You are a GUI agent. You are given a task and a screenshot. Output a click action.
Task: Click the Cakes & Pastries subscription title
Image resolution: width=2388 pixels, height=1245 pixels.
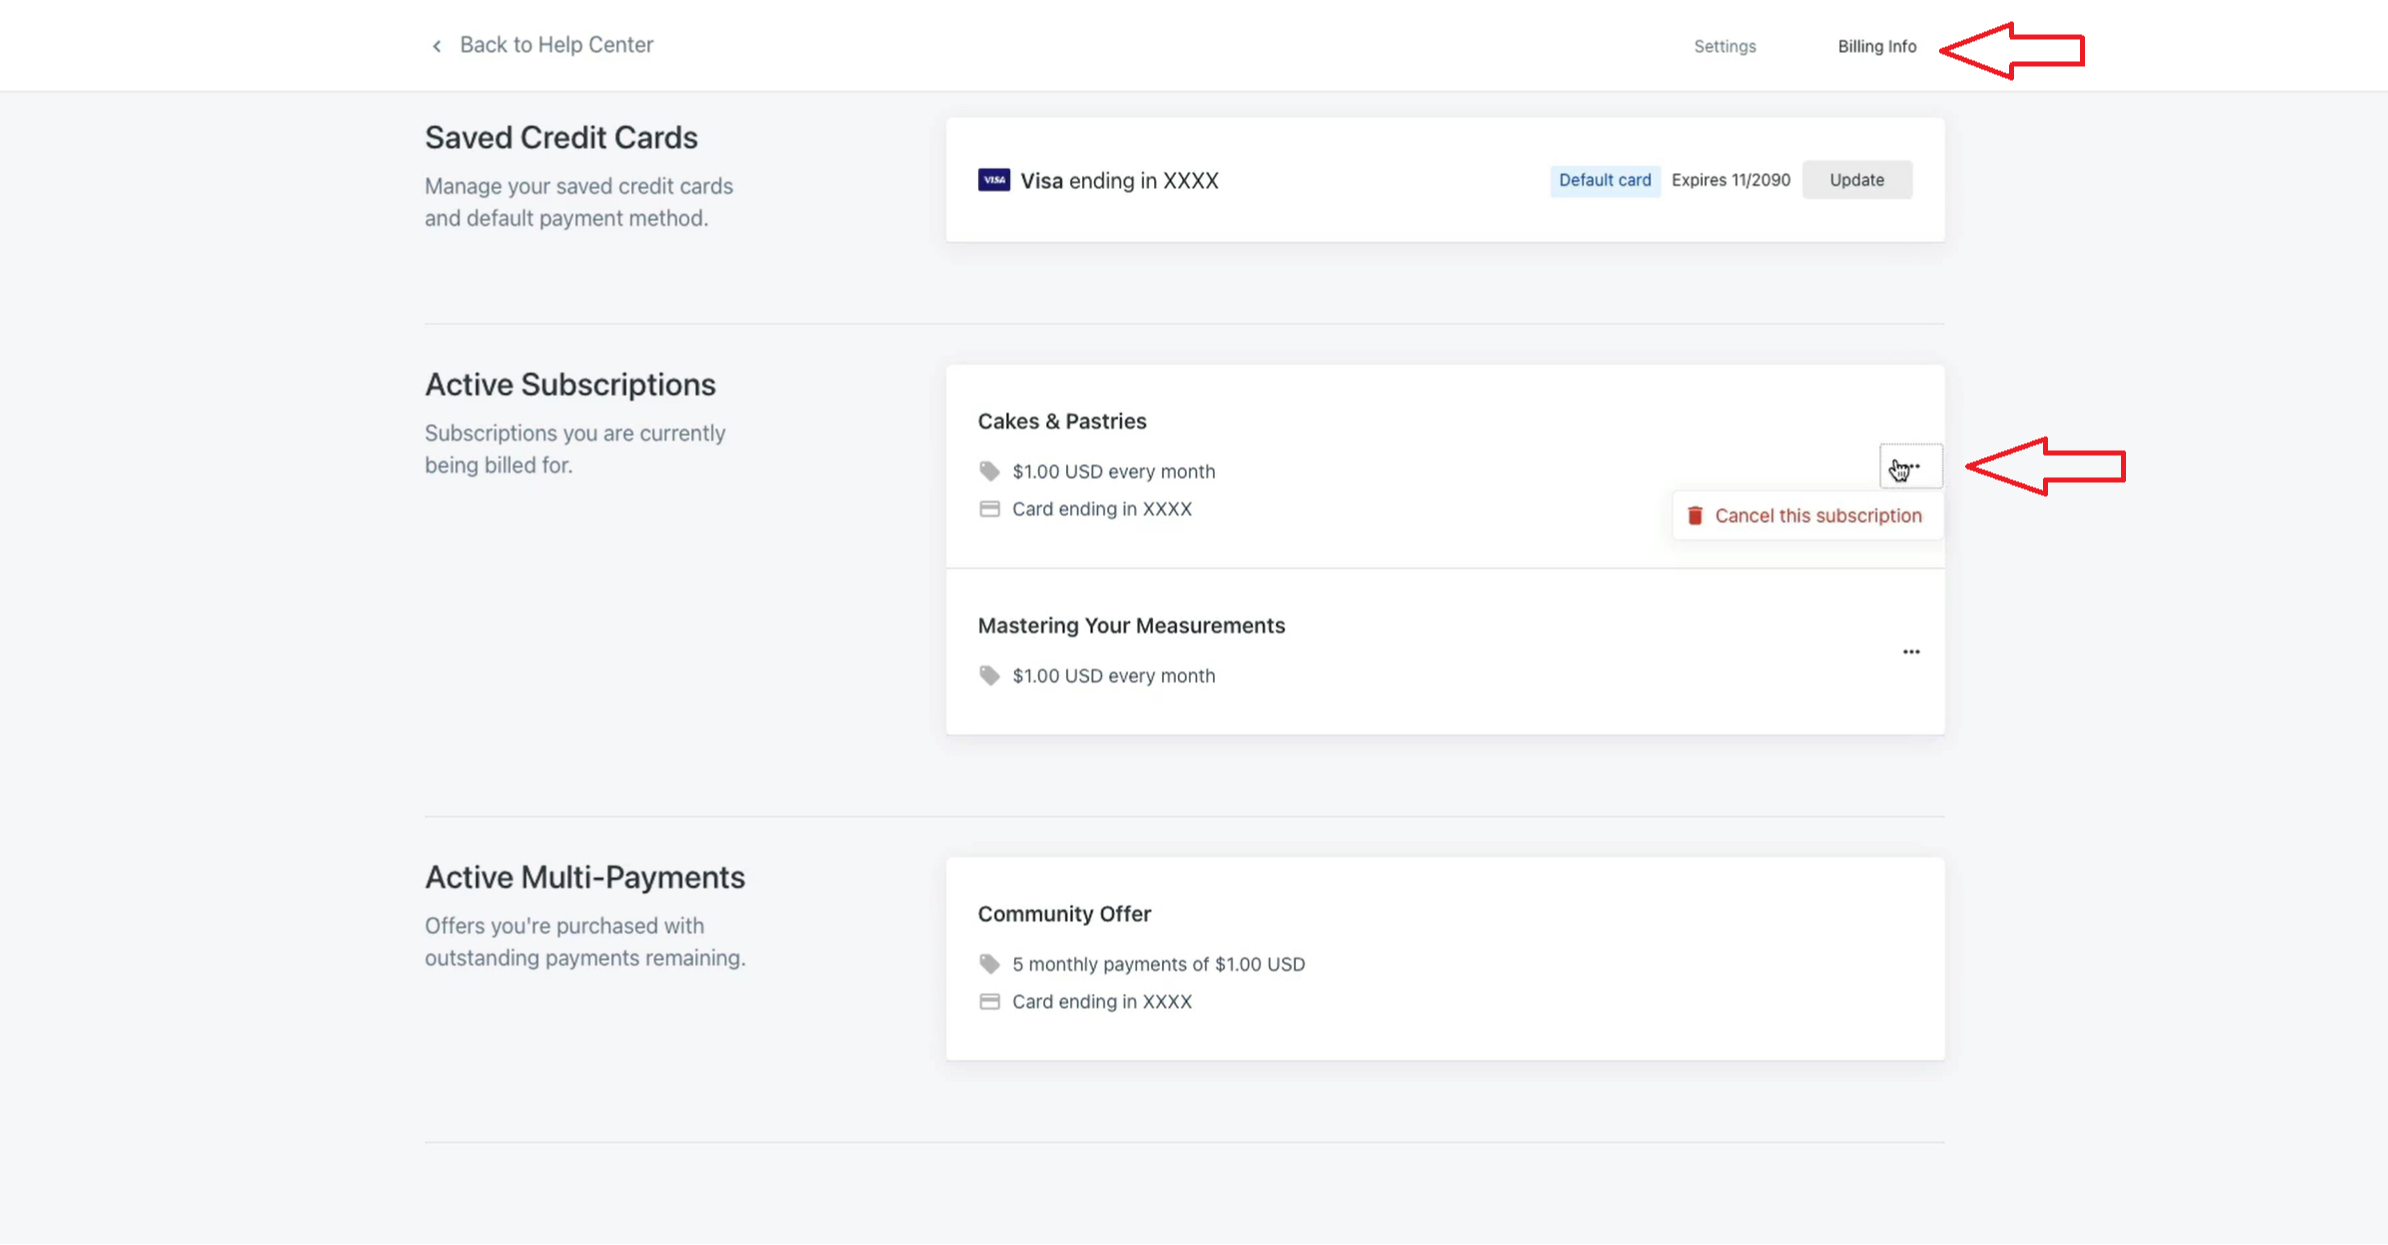[1061, 421]
